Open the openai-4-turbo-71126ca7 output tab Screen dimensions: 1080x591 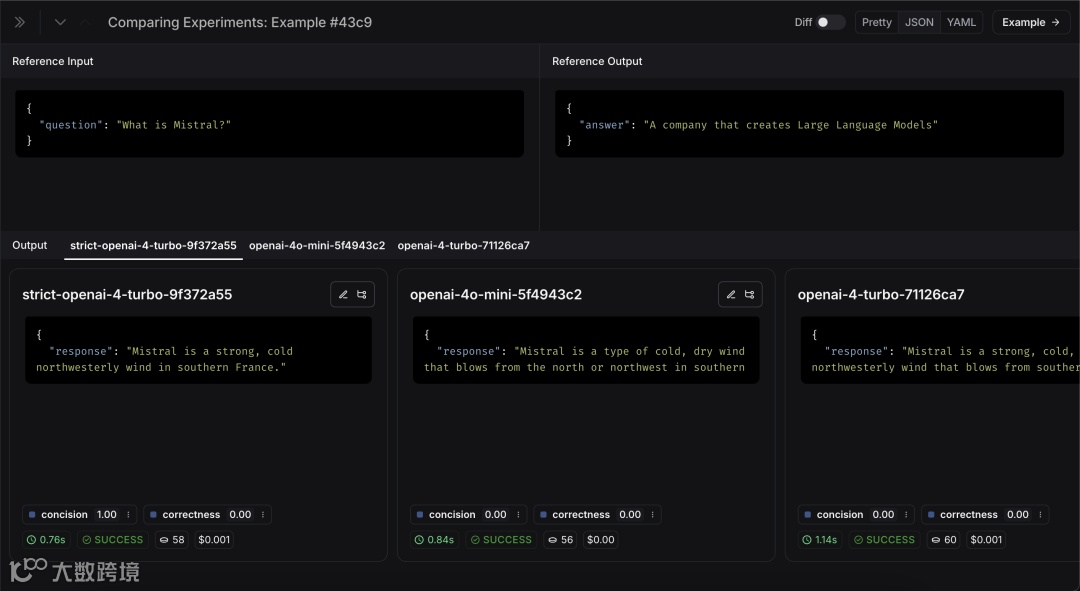click(463, 245)
